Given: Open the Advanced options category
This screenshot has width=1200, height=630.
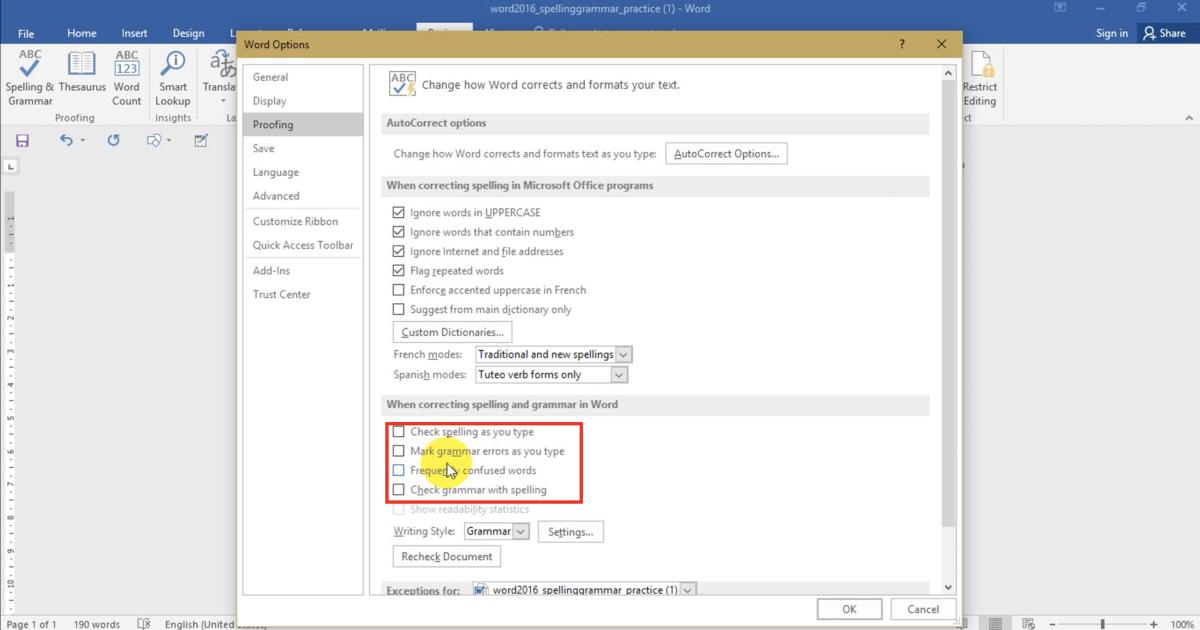Looking at the screenshot, I should 303,196.
